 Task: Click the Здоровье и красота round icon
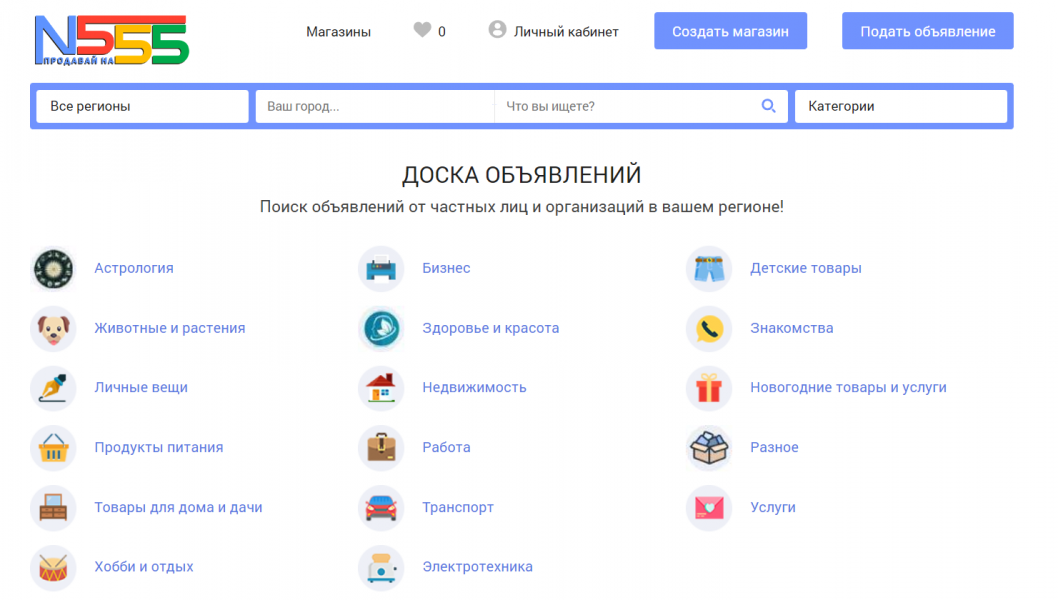click(381, 329)
